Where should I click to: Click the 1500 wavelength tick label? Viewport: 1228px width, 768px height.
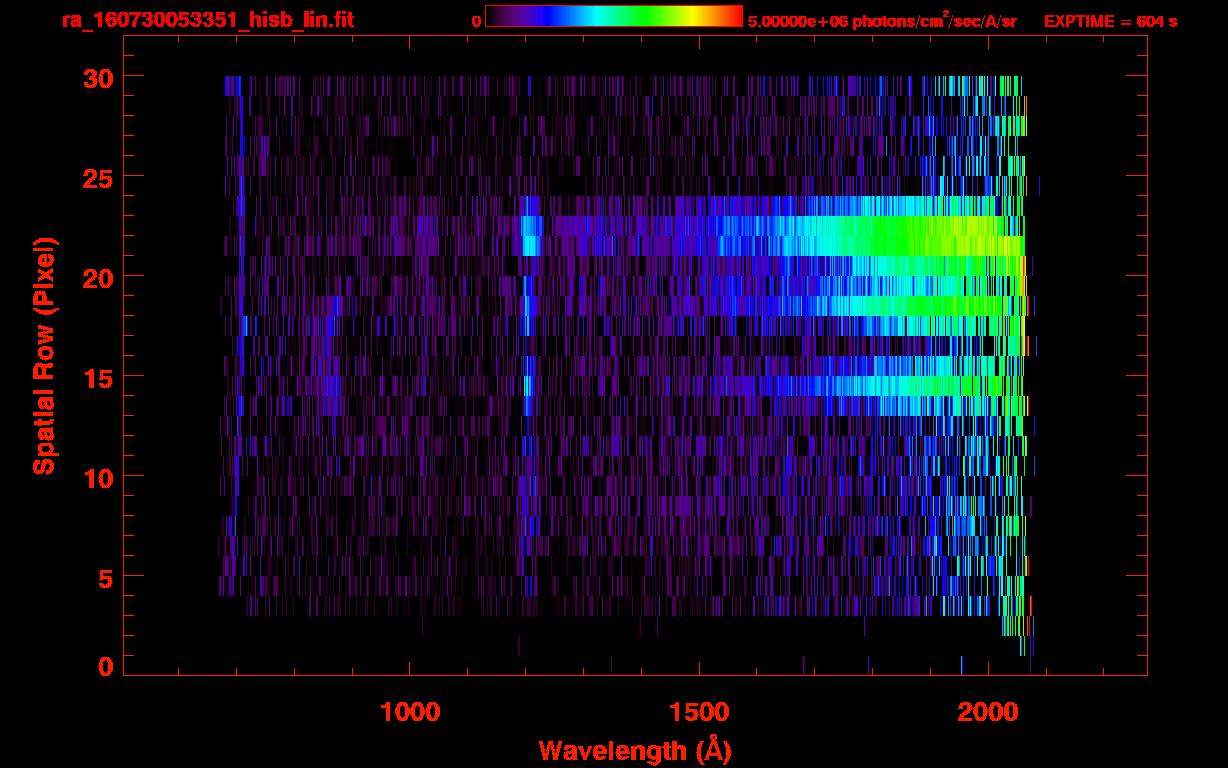tap(699, 712)
